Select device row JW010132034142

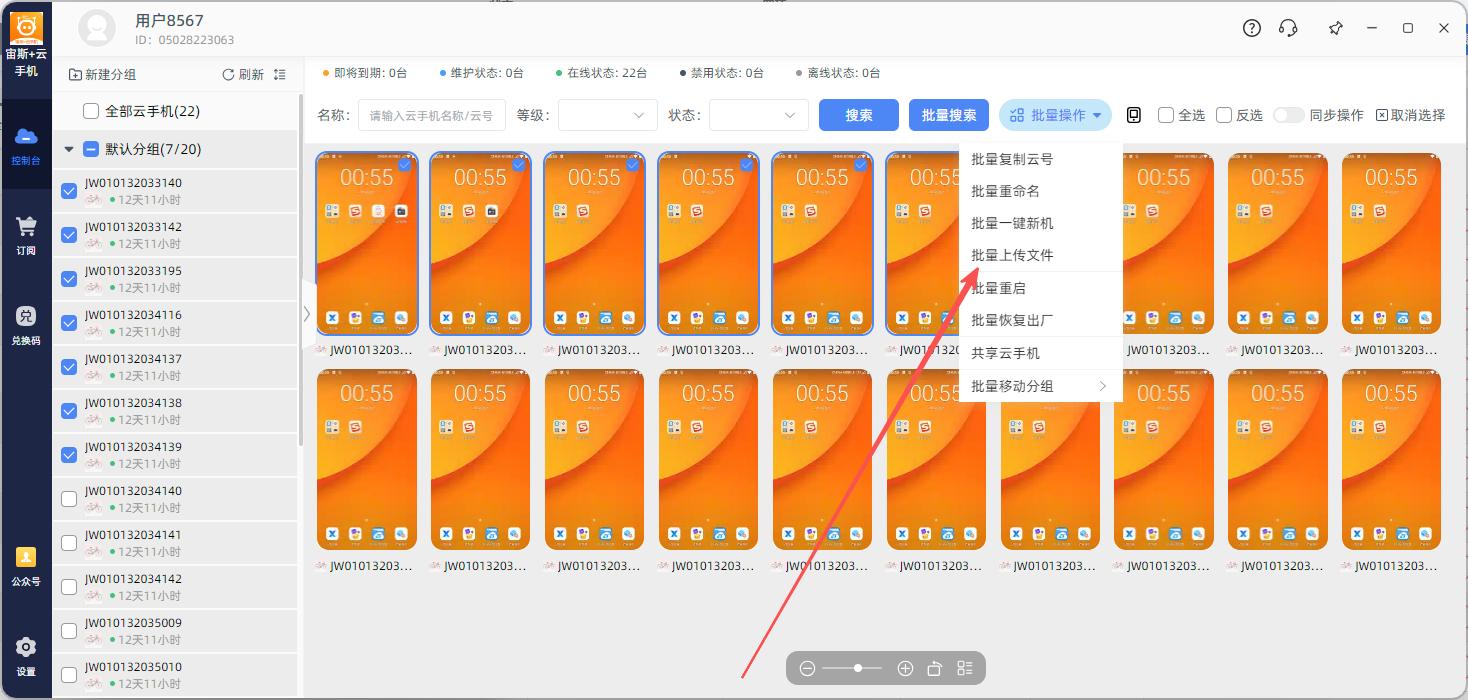(x=175, y=587)
